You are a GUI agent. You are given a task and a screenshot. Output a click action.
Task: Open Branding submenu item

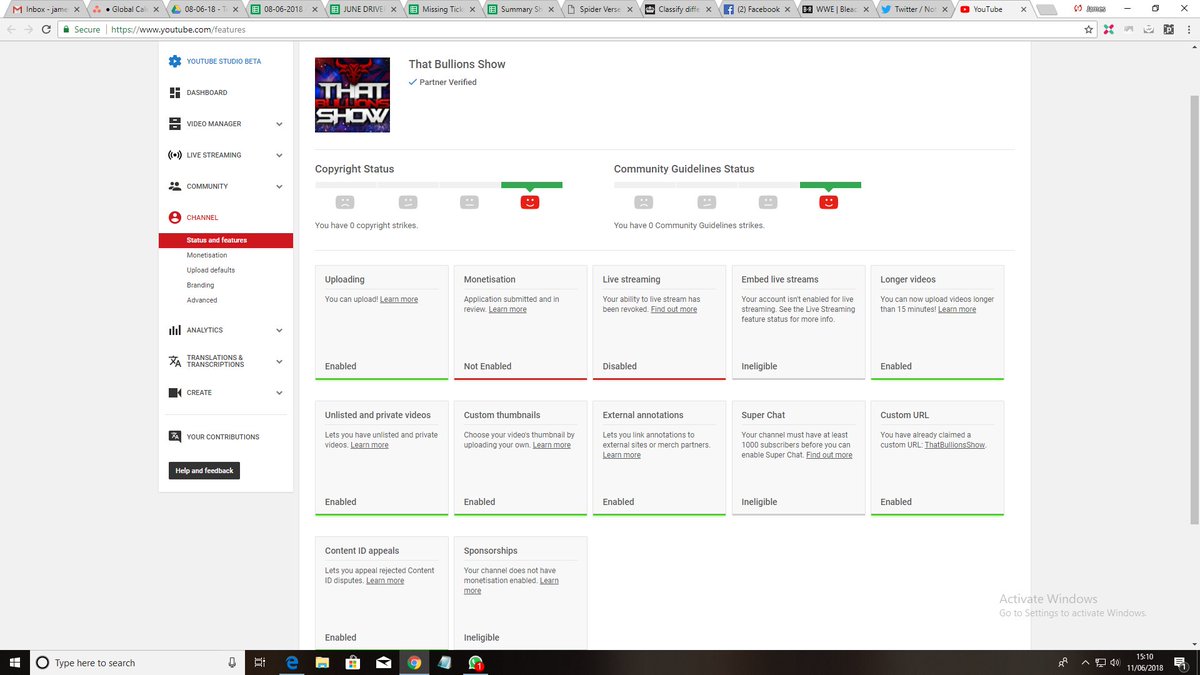200,285
